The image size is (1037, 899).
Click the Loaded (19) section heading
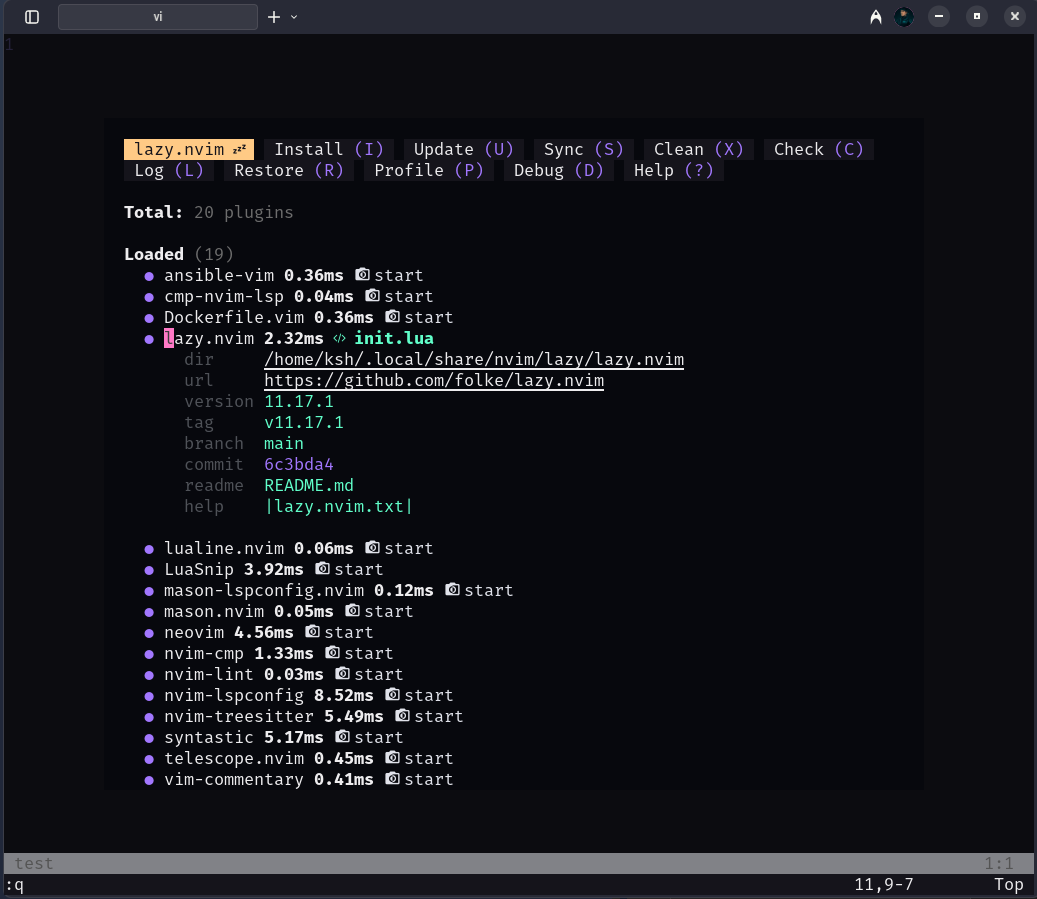[179, 255]
